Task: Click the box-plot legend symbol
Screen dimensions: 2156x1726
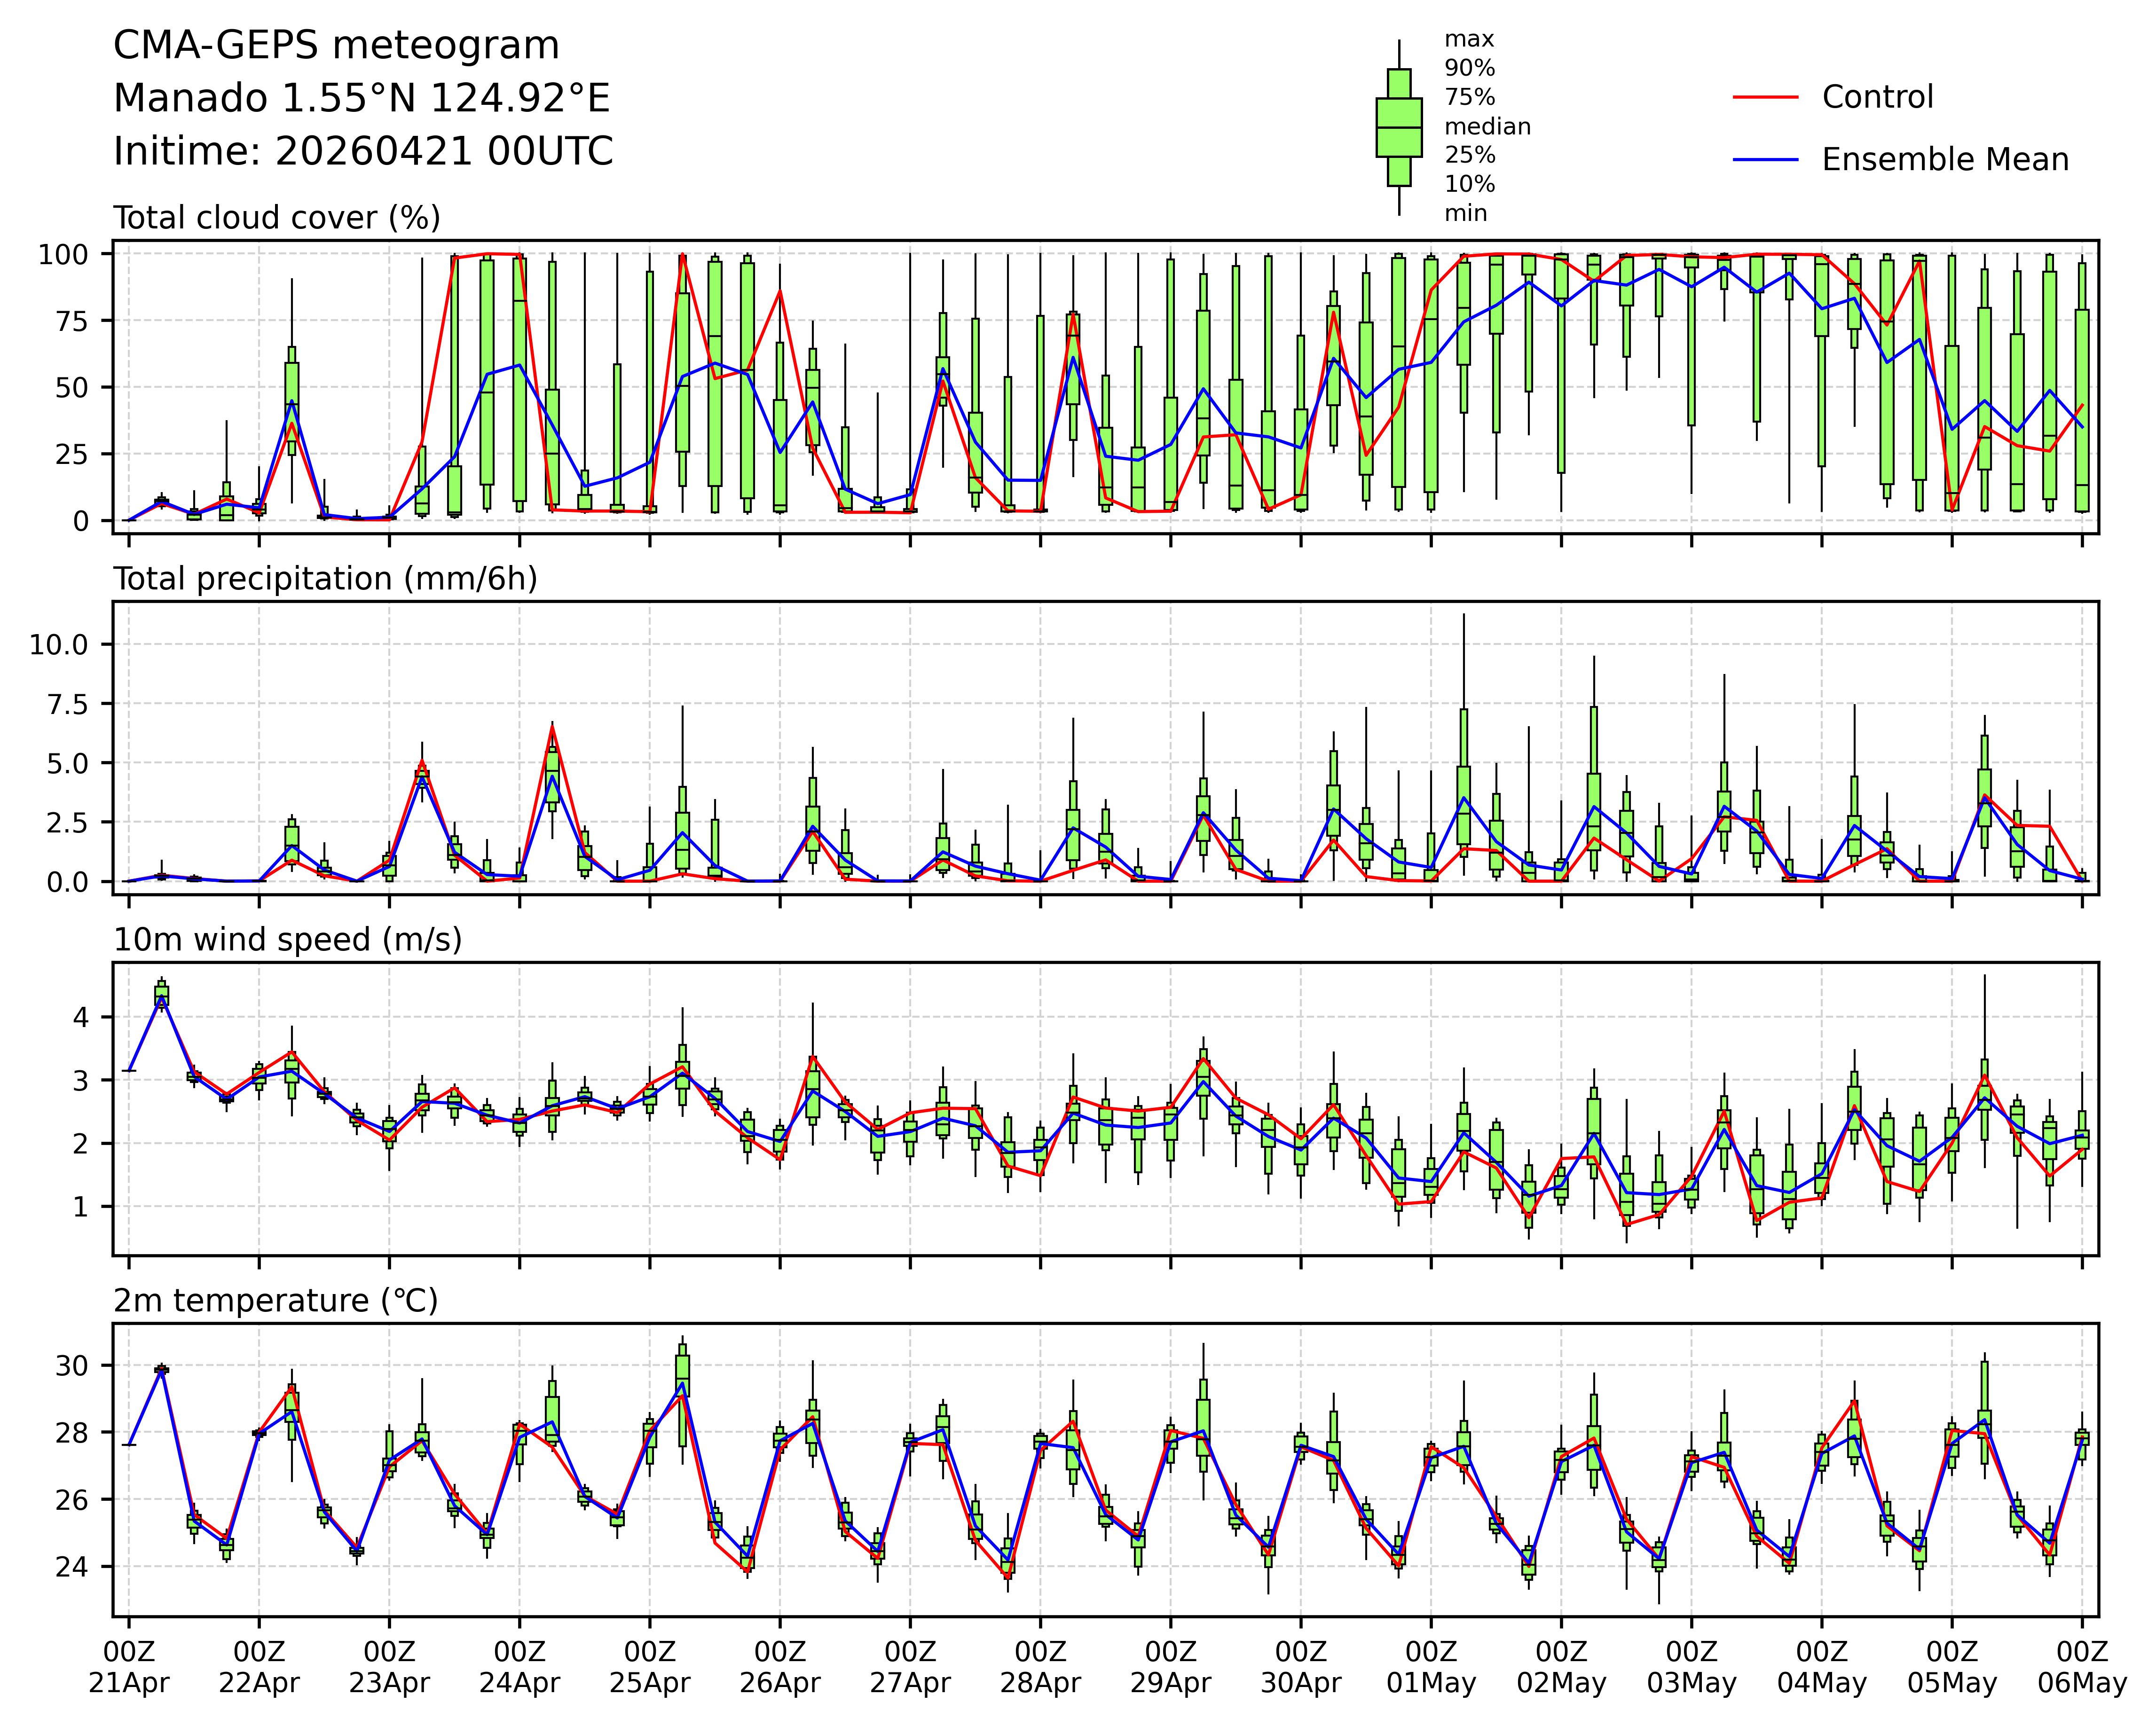Action: (1398, 127)
